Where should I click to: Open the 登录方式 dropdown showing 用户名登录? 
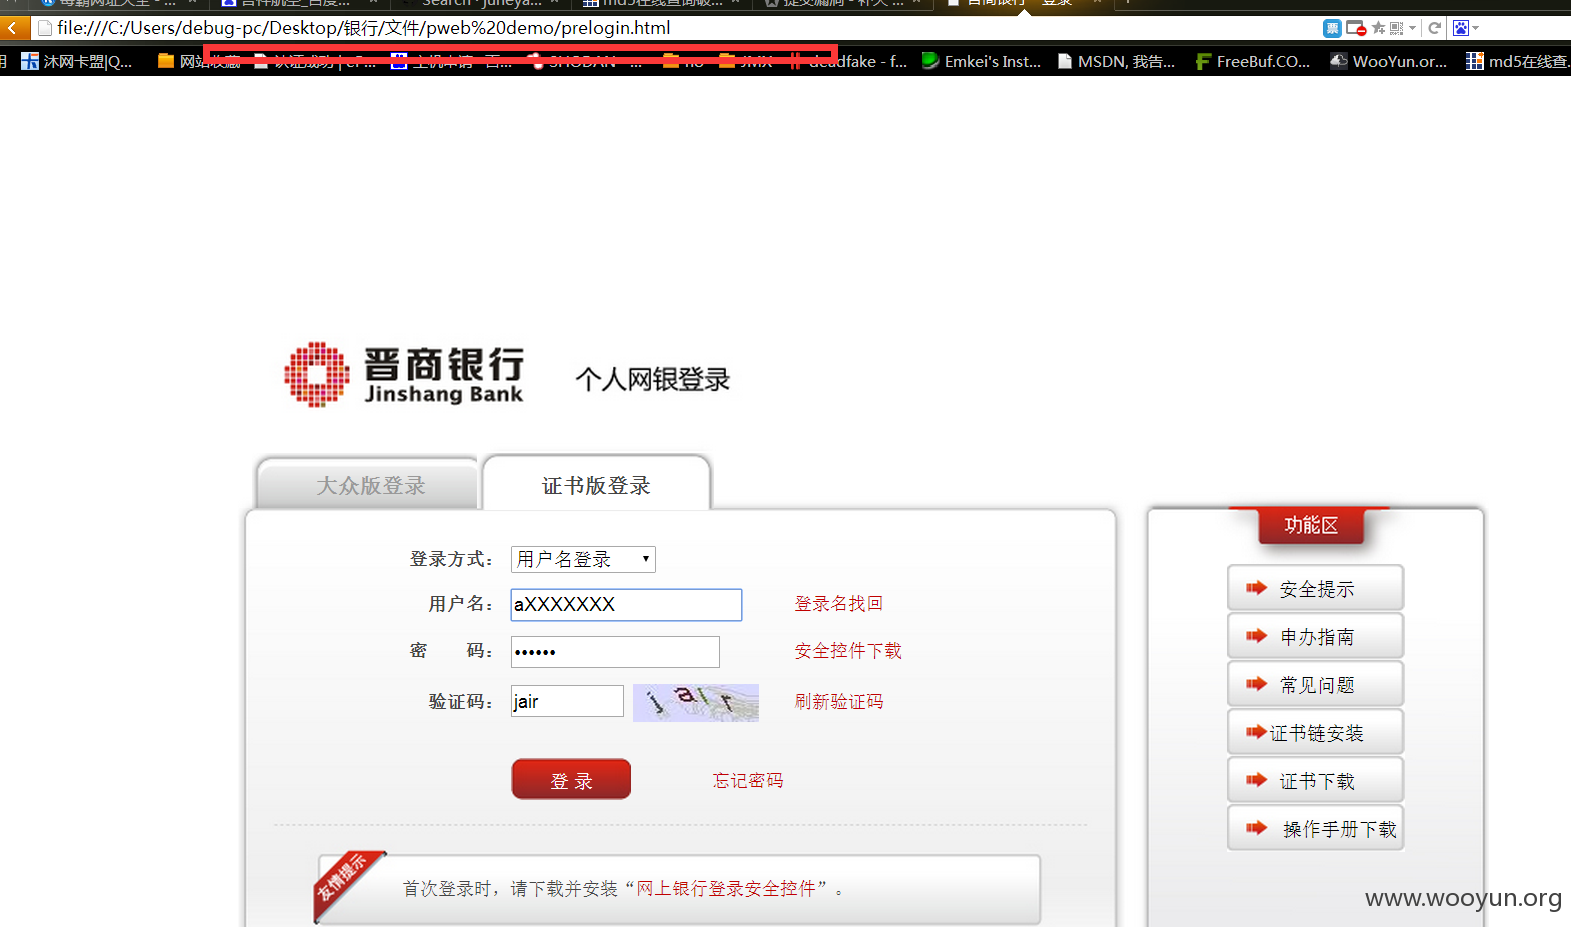click(x=583, y=559)
